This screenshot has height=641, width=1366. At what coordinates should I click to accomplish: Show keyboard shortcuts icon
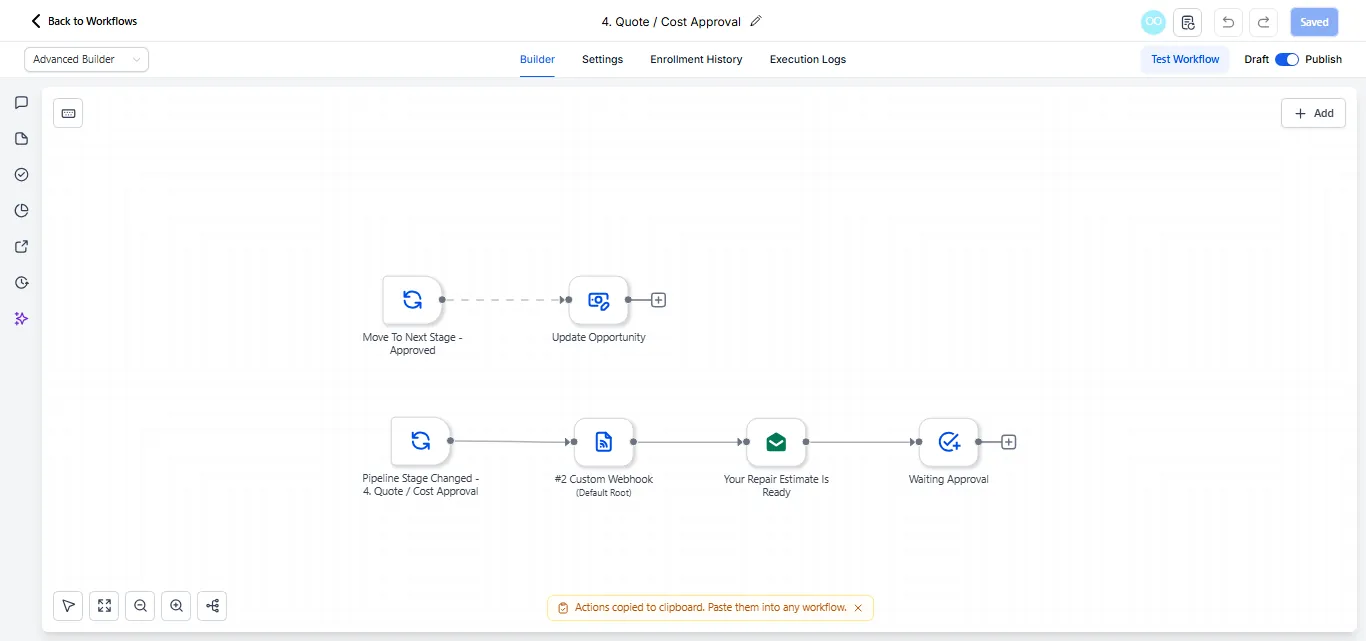coord(68,113)
